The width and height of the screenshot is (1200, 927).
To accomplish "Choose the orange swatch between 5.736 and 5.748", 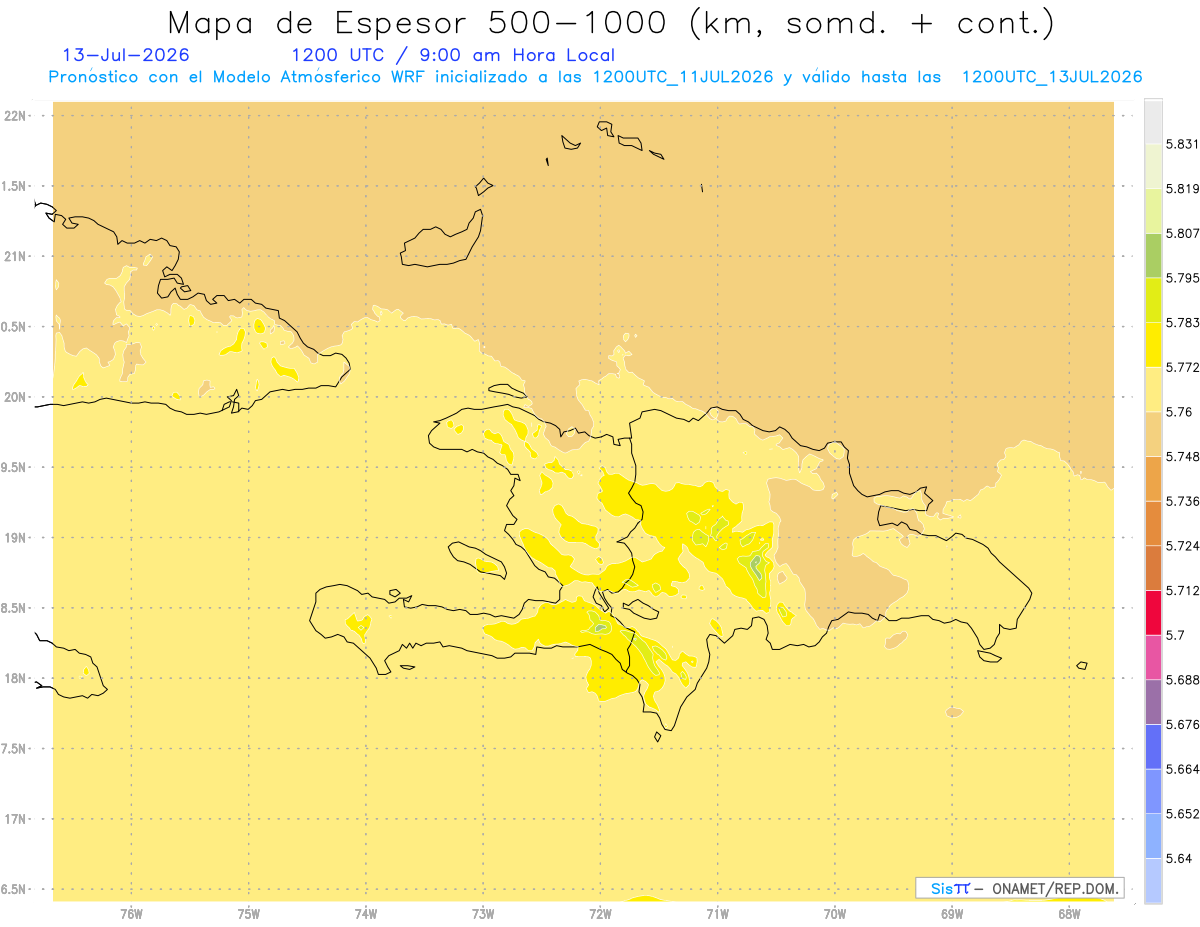I will tap(1153, 478).
